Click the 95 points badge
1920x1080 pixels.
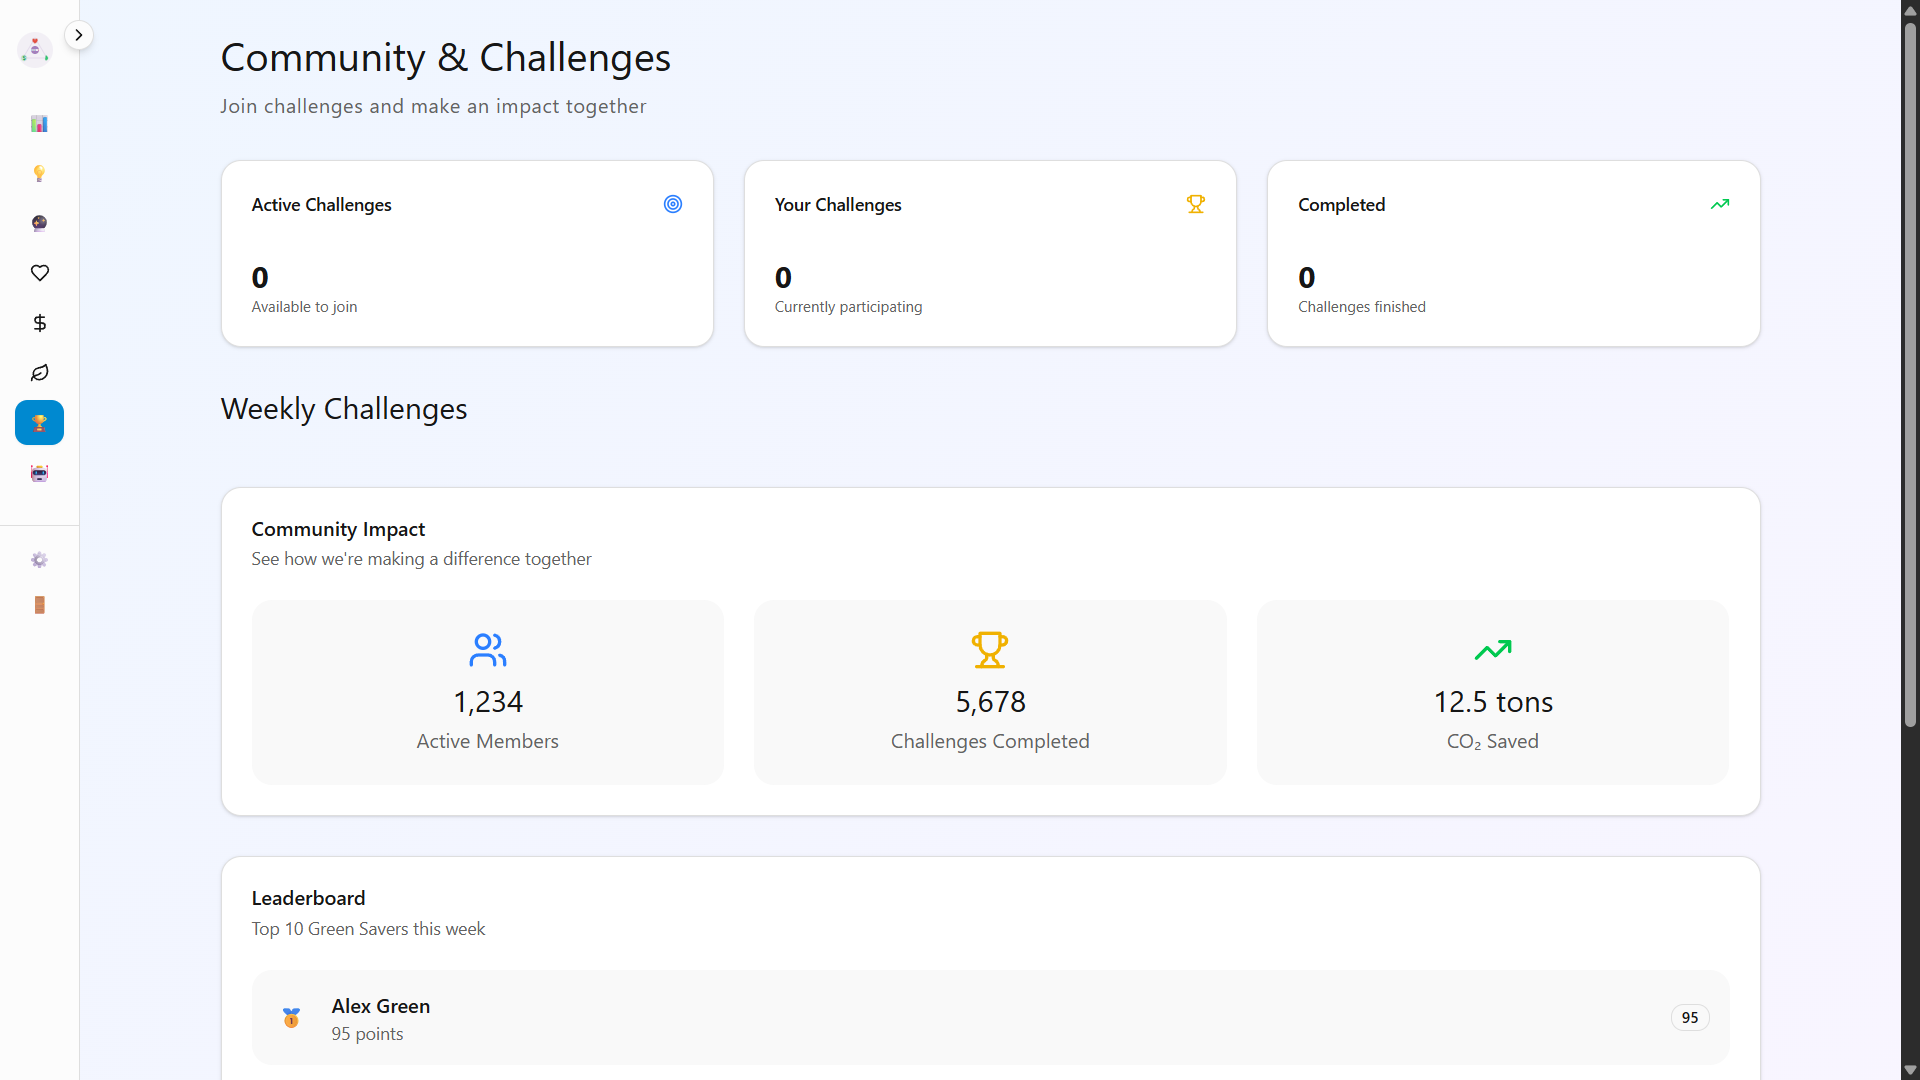[1689, 1018]
